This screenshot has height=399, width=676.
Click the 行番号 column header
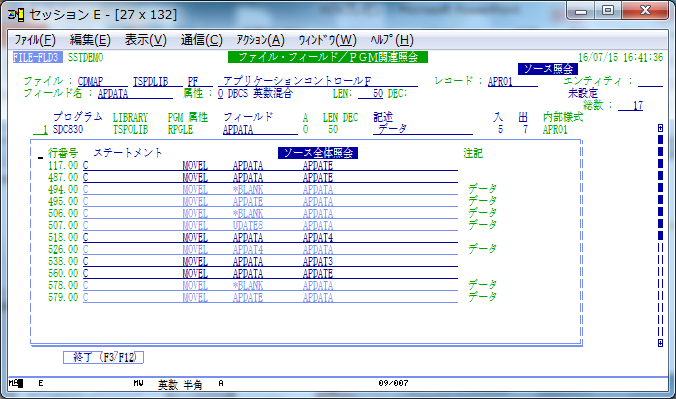pyautogui.click(x=63, y=153)
